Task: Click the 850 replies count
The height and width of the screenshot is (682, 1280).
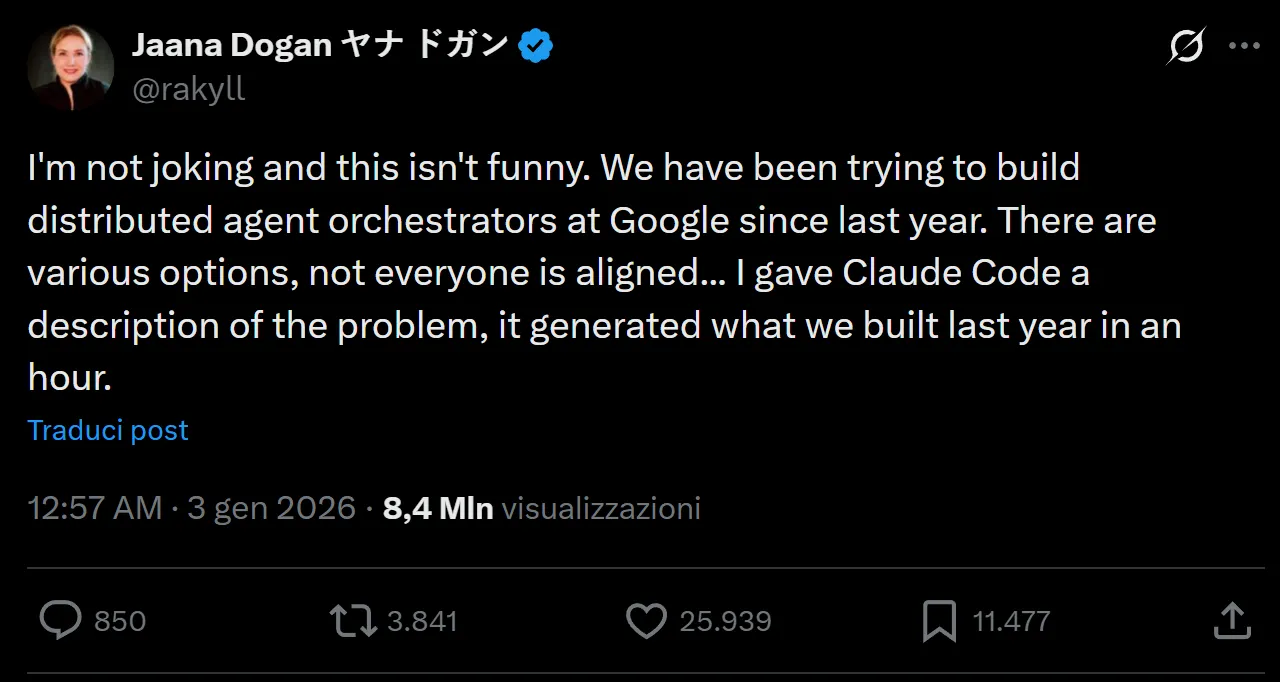Action: click(120, 621)
